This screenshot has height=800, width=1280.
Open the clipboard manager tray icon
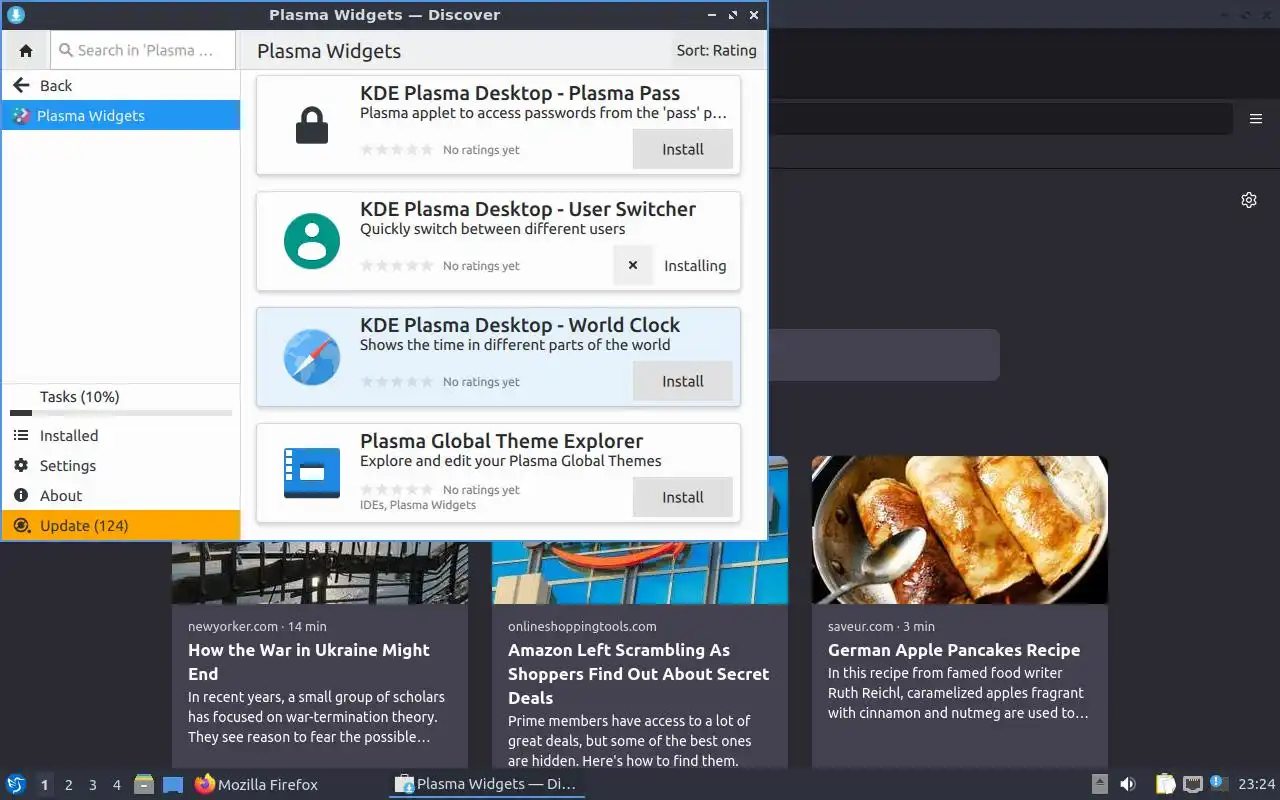1165,784
